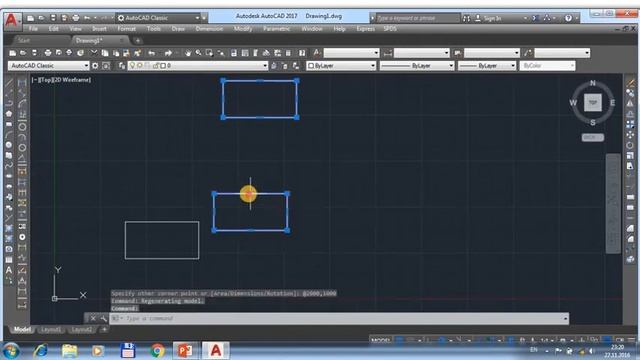Select the Spline draw tool
Screen dimensions: 640x360
9,166
